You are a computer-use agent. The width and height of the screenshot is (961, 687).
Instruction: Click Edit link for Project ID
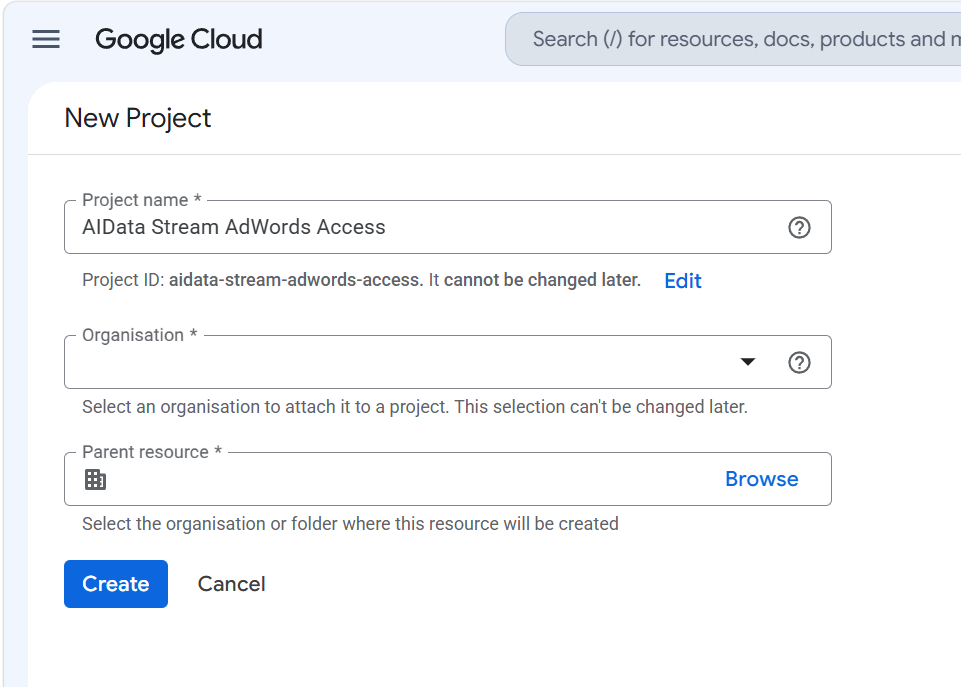click(x=683, y=281)
